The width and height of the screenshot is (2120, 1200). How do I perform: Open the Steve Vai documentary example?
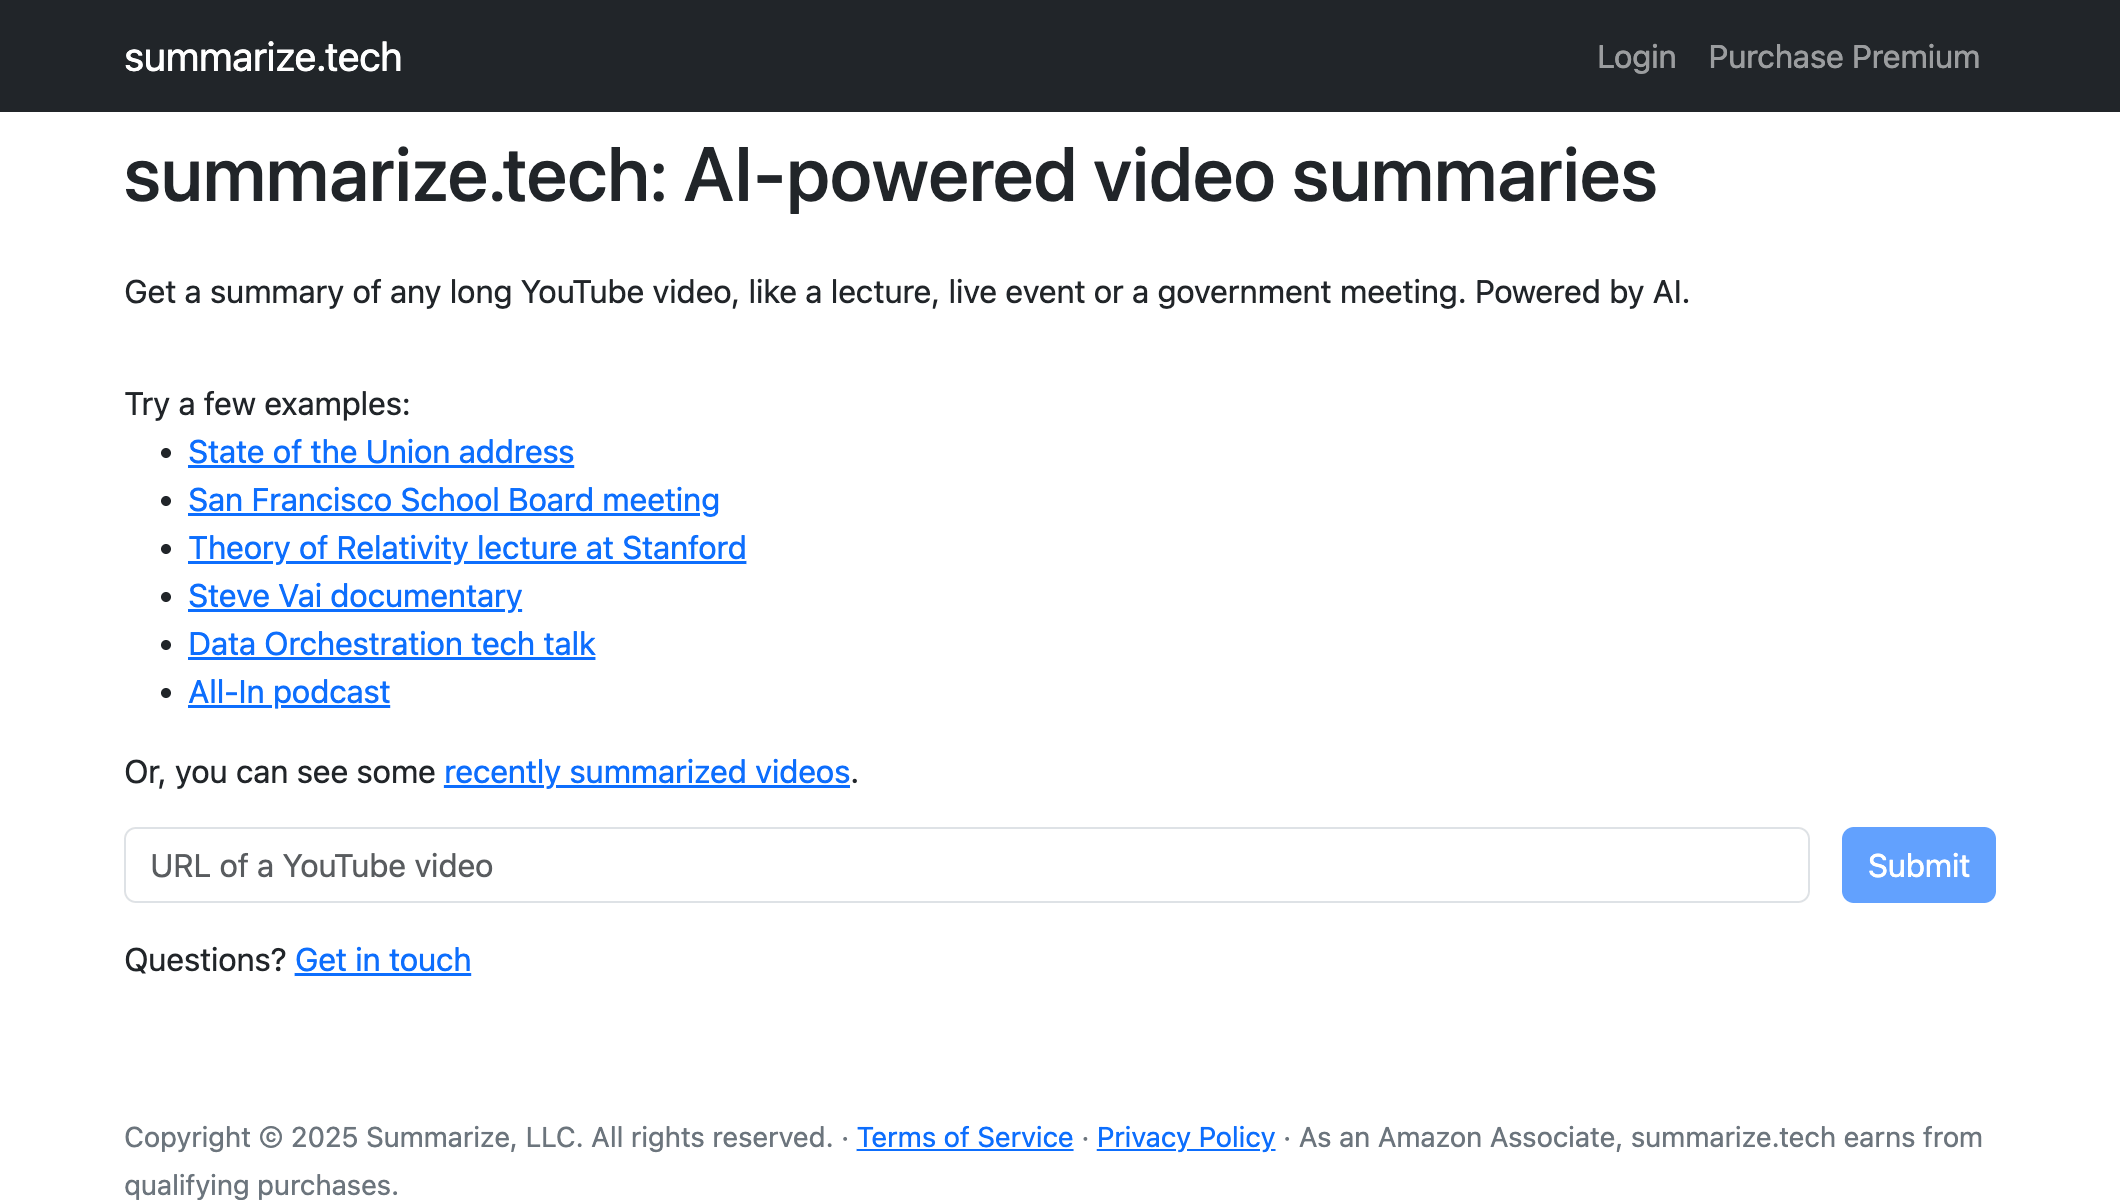click(354, 596)
